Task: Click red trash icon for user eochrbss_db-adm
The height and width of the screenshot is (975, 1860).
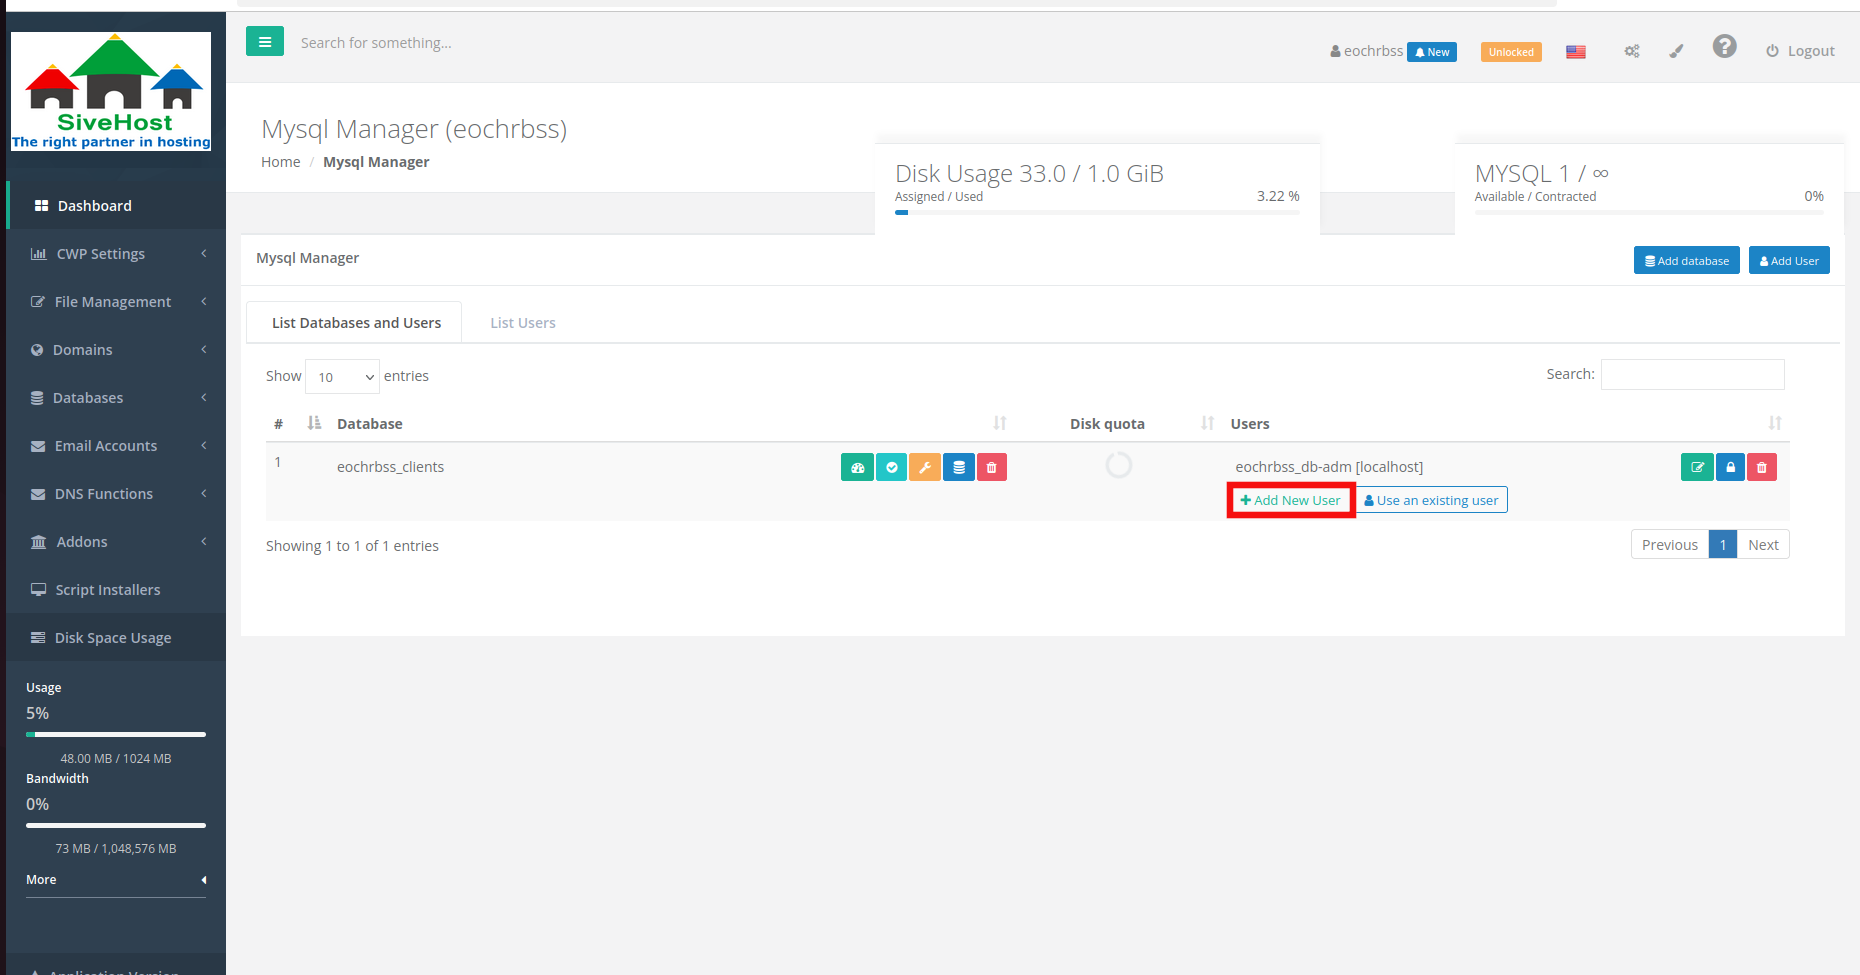Action: (x=1762, y=467)
